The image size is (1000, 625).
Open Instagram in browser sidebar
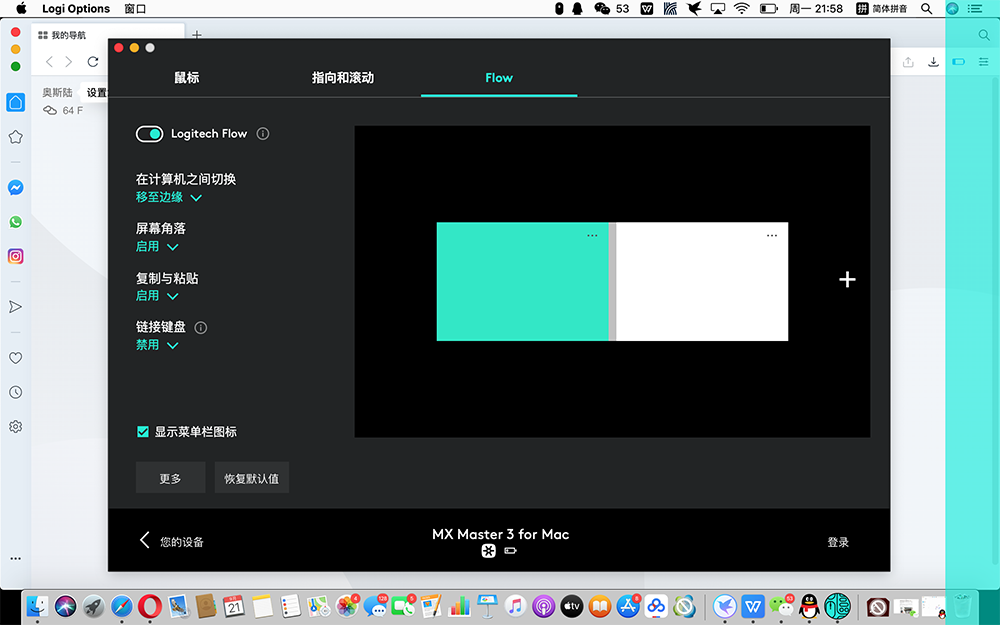click(x=16, y=256)
